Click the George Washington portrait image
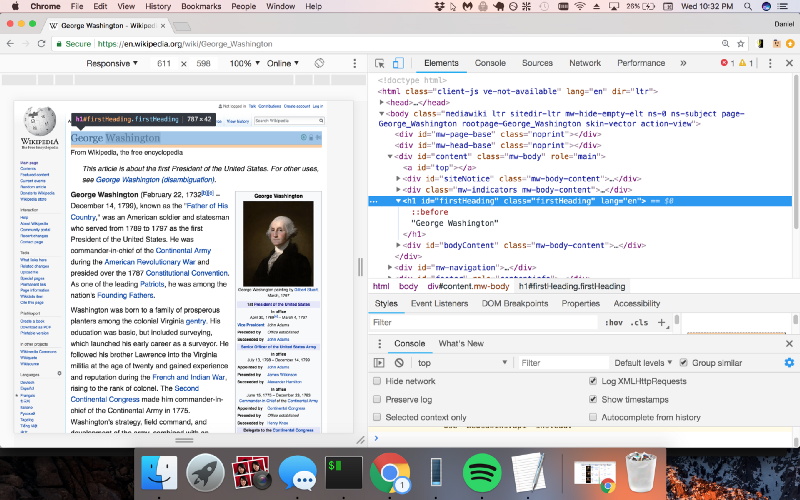Image resolution: width=800 pixels, height=500 pixels. tap(278, 243)
